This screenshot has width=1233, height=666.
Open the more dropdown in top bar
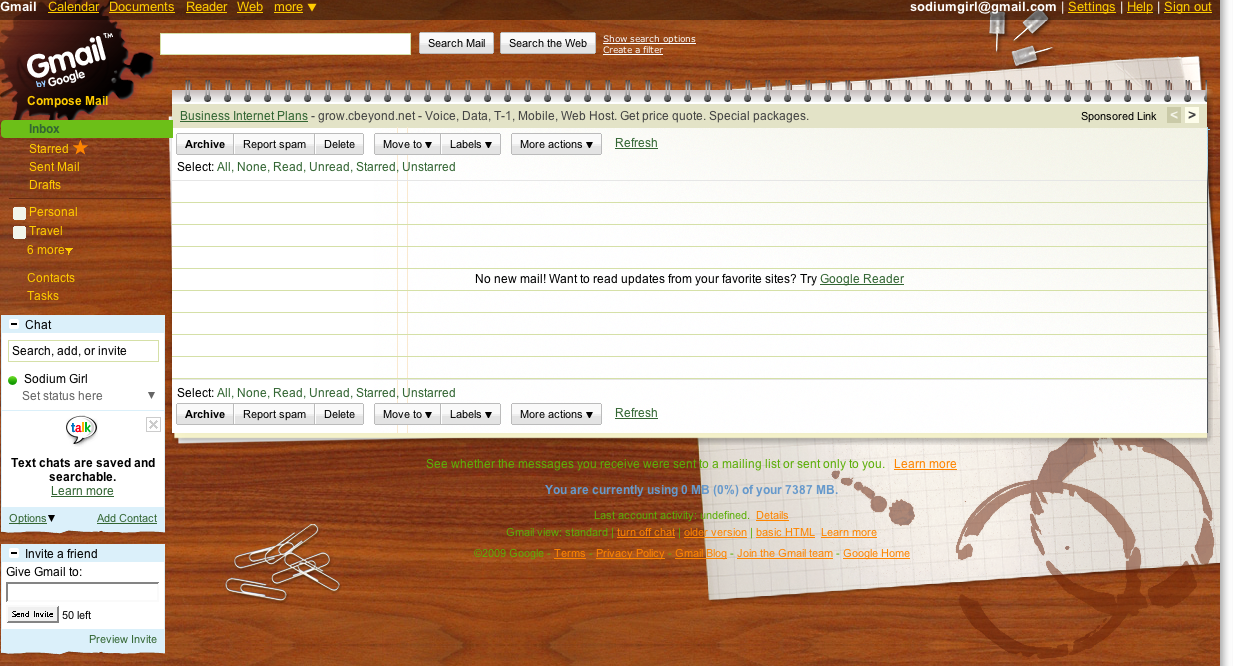tap(295, 7)
